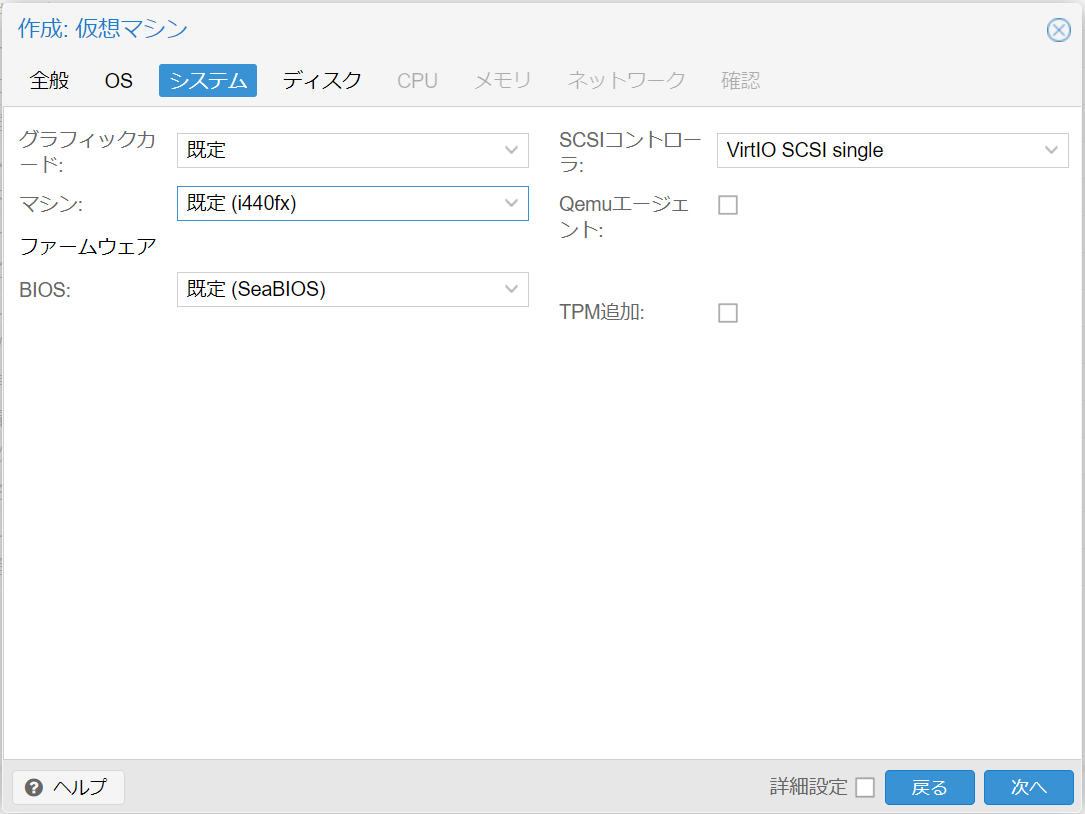Click the ヘルプ button

pos(67,788)
